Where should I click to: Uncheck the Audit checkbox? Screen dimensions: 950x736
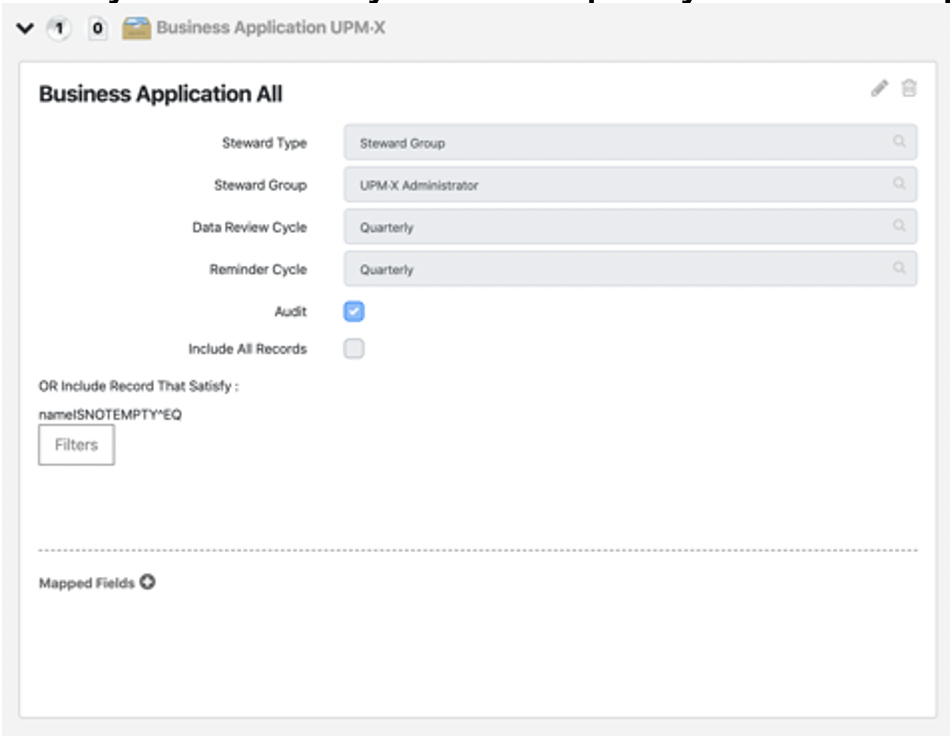pos(354,311)
